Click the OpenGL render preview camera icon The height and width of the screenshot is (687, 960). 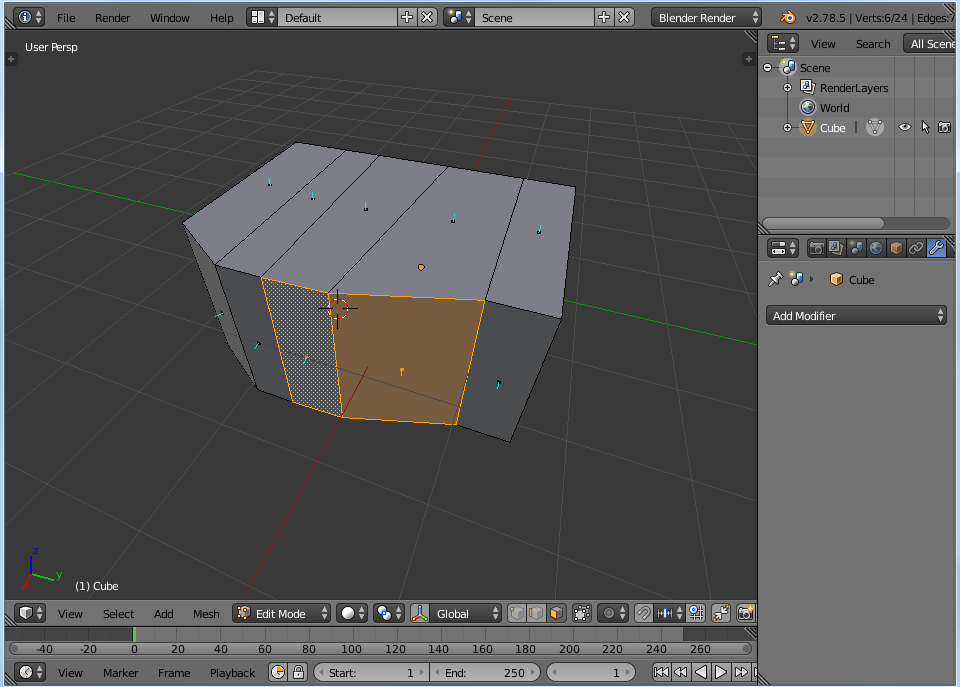pos(748,613)
